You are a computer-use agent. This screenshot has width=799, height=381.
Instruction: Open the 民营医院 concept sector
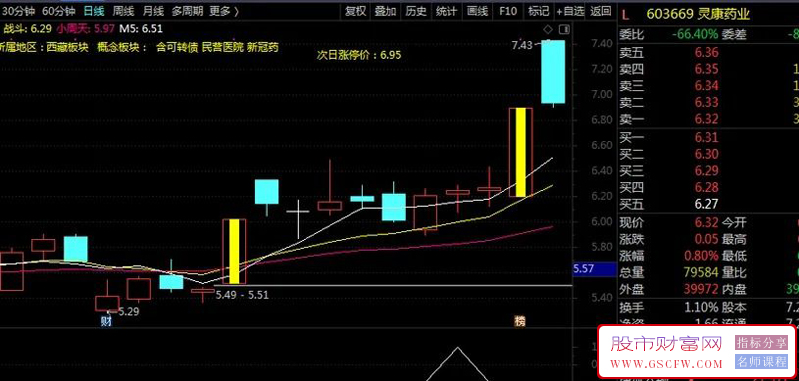click(x=222, y=47)
